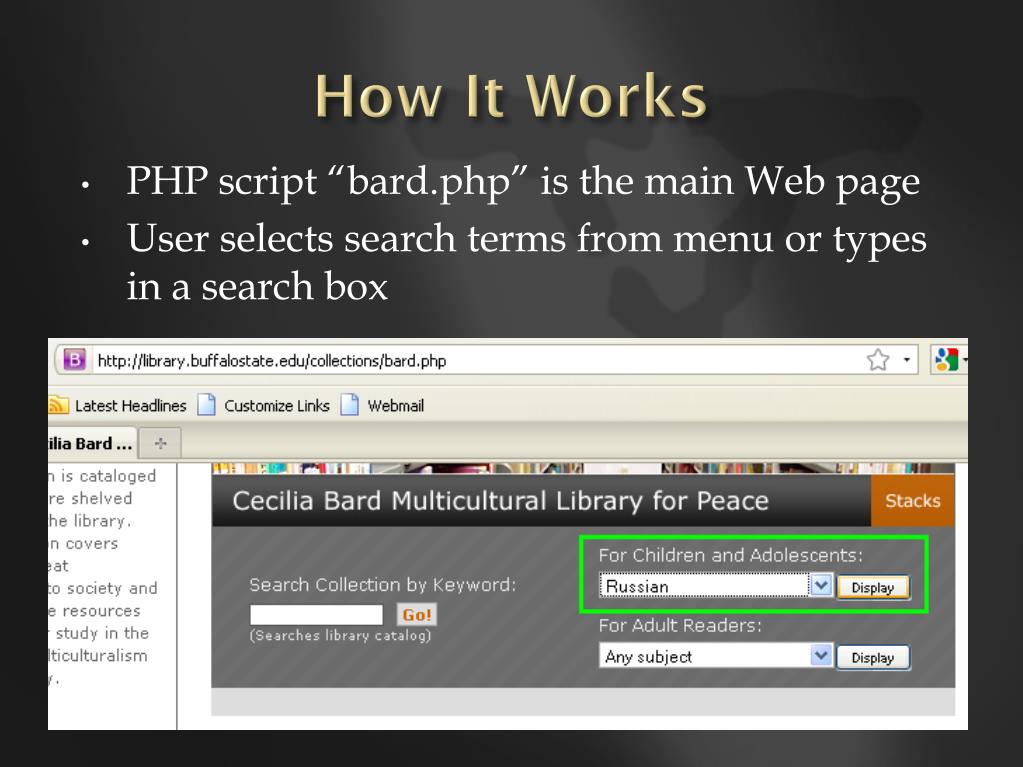1023x767 pixels.
Task: Click the Customize Links page icon
Action: pyautogui.click(x=207, y=405)
